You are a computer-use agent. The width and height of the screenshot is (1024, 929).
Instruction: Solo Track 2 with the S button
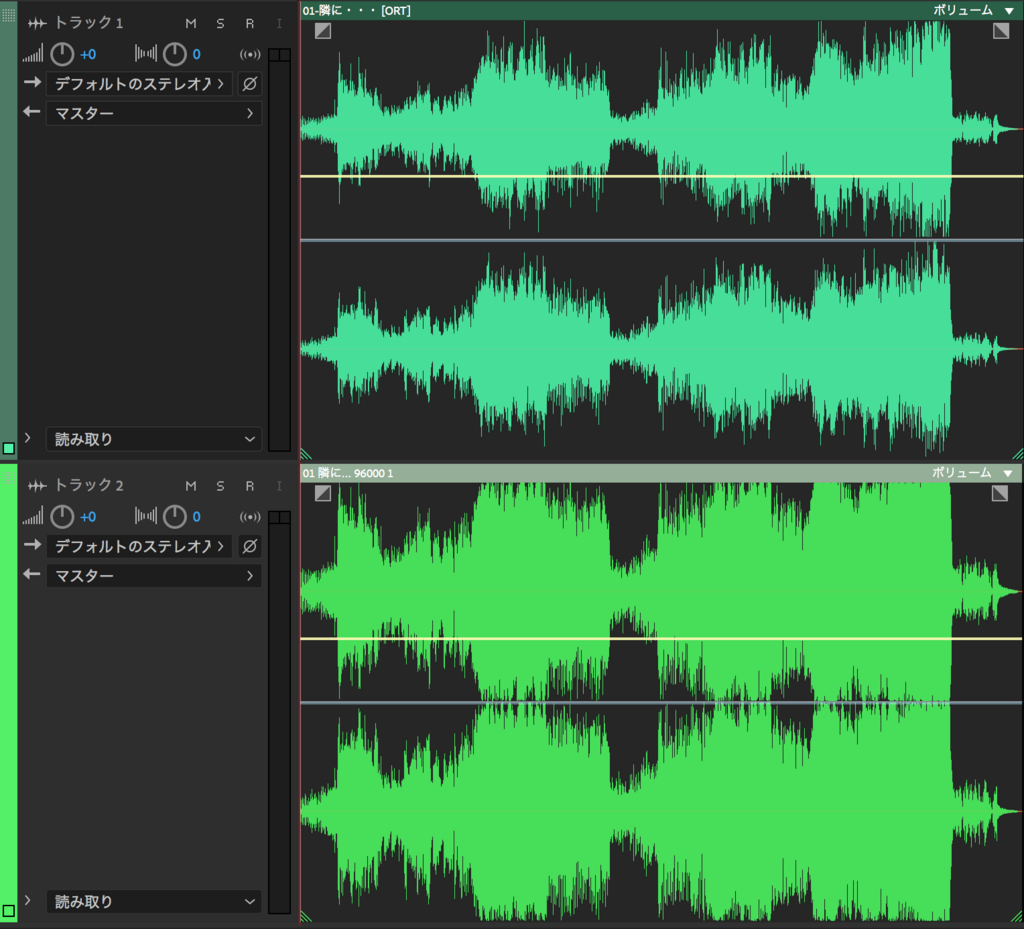click(220, 486)
